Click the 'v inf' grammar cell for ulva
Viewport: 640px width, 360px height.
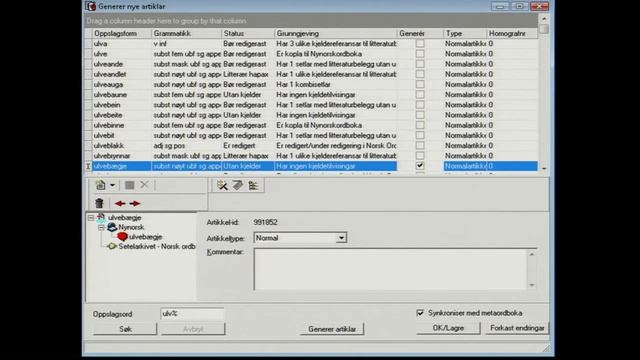coord(186,43)
